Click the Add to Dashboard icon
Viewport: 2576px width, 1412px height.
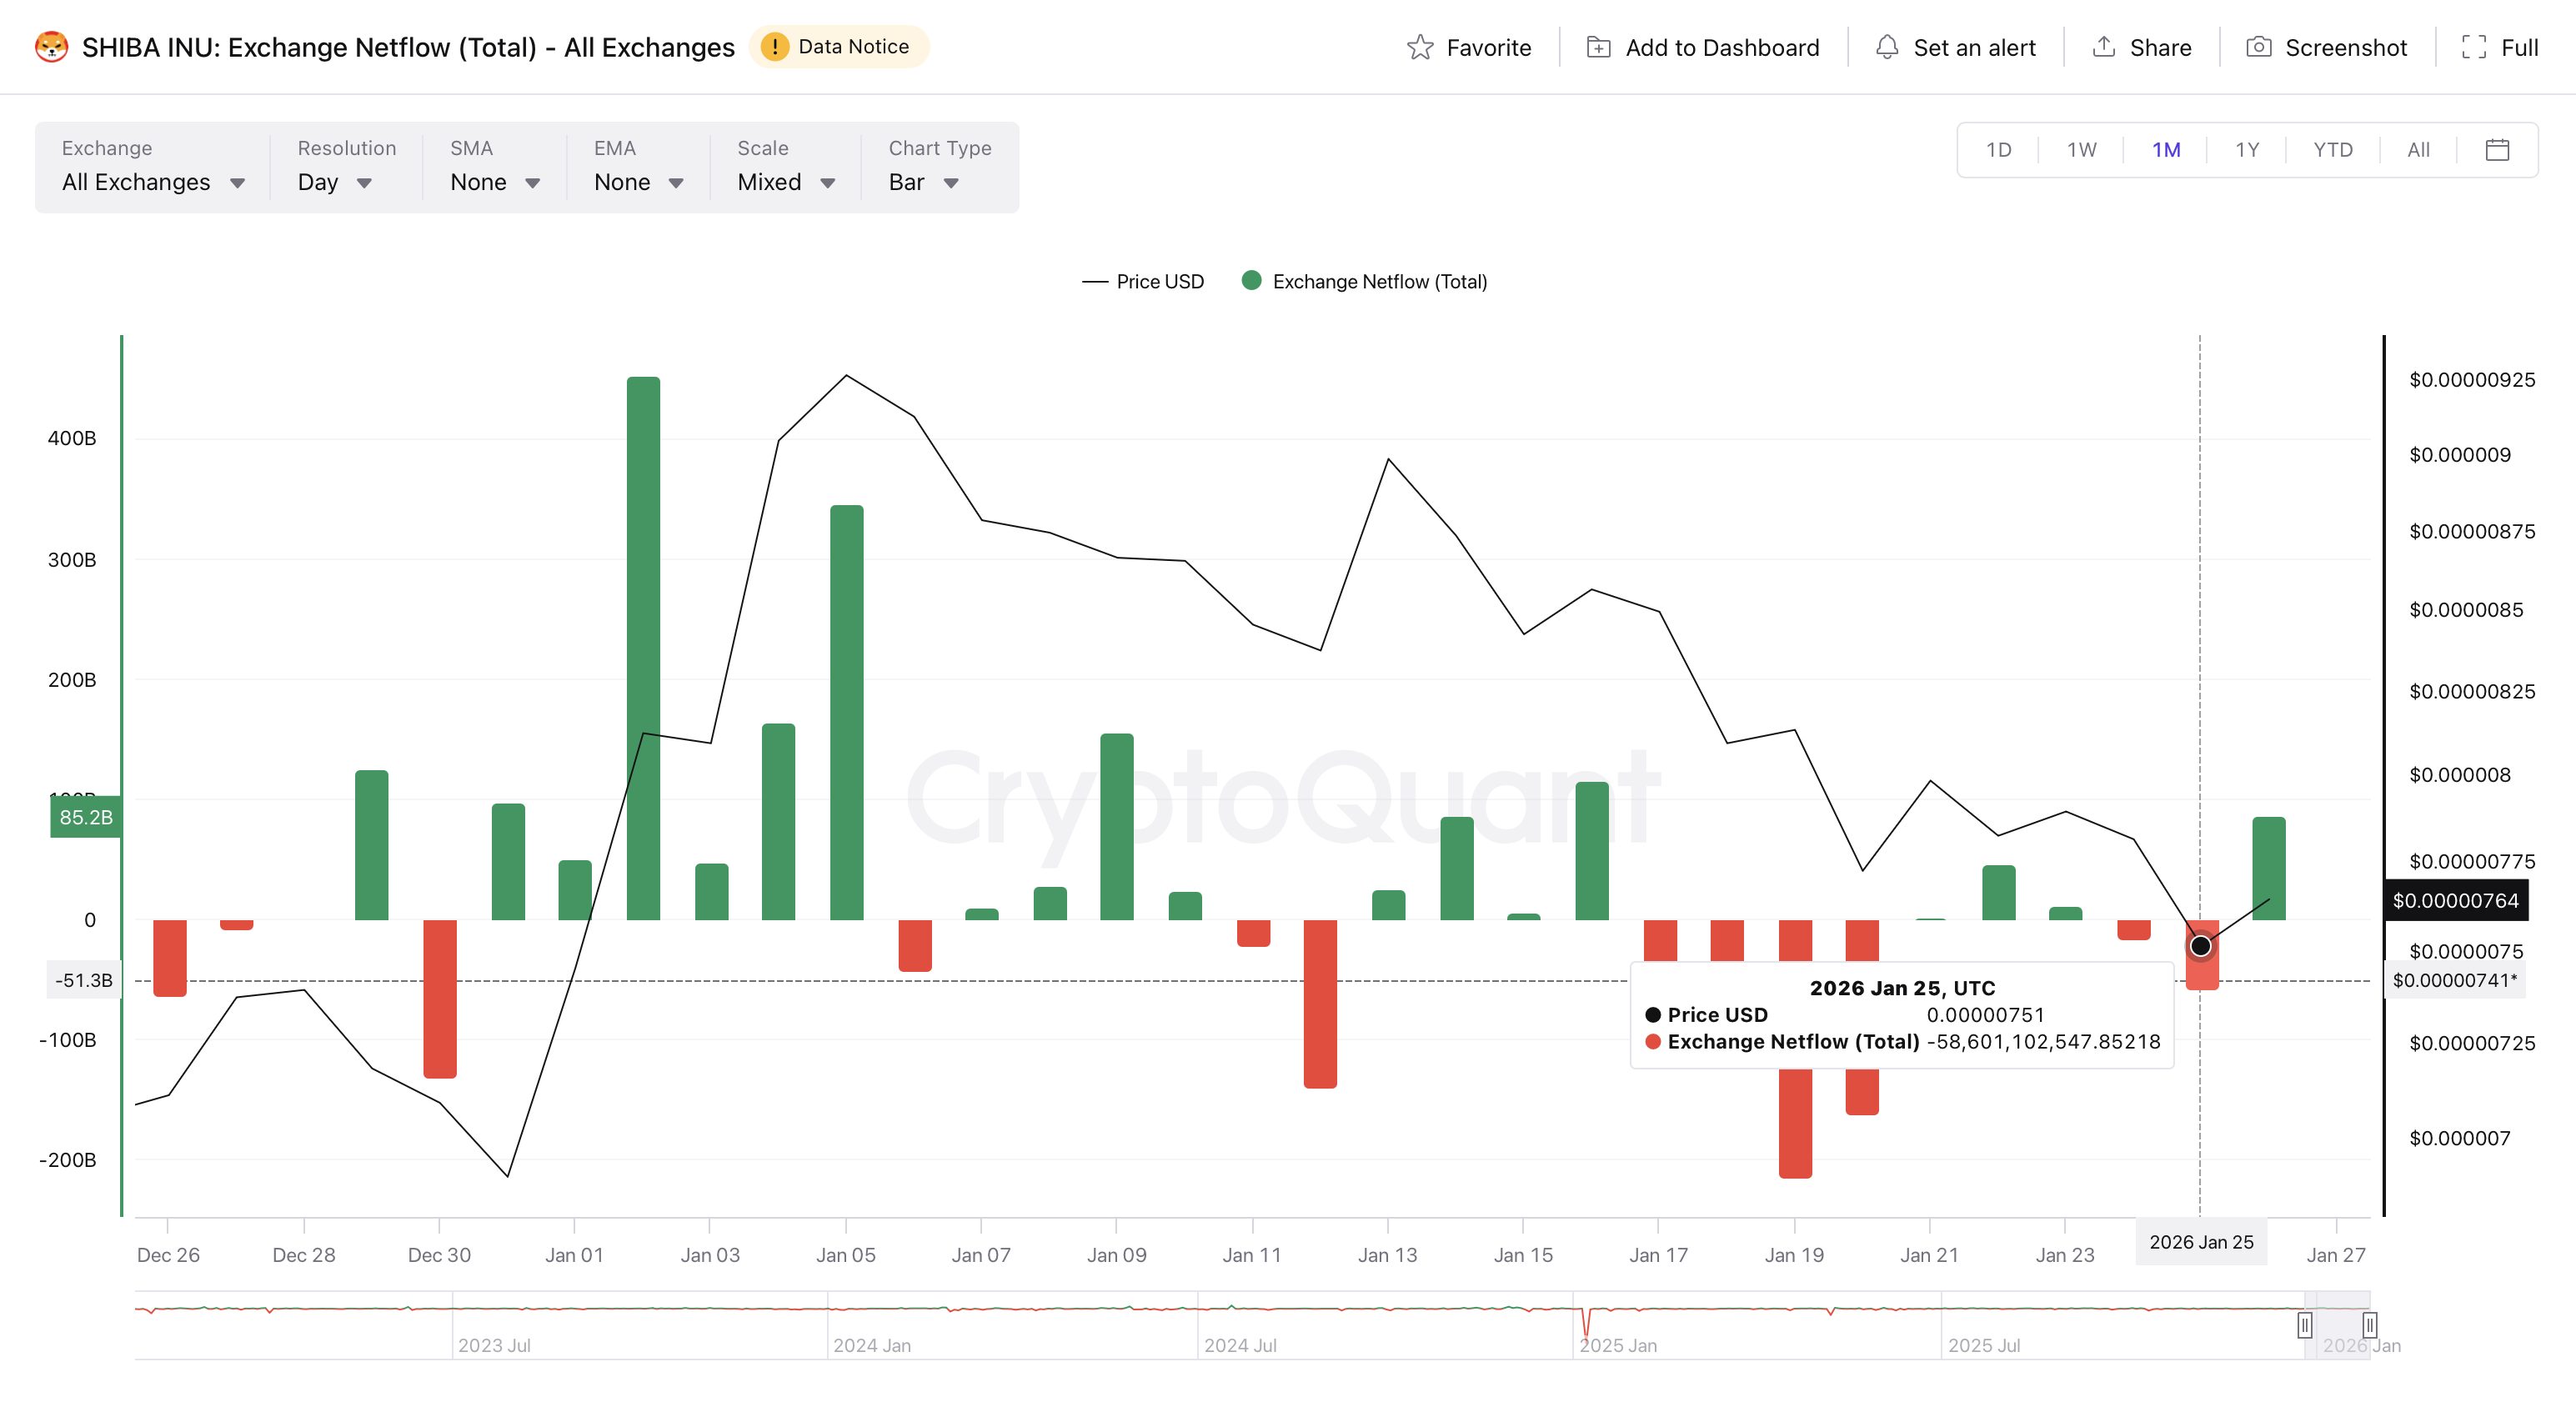coord(1598,47)
